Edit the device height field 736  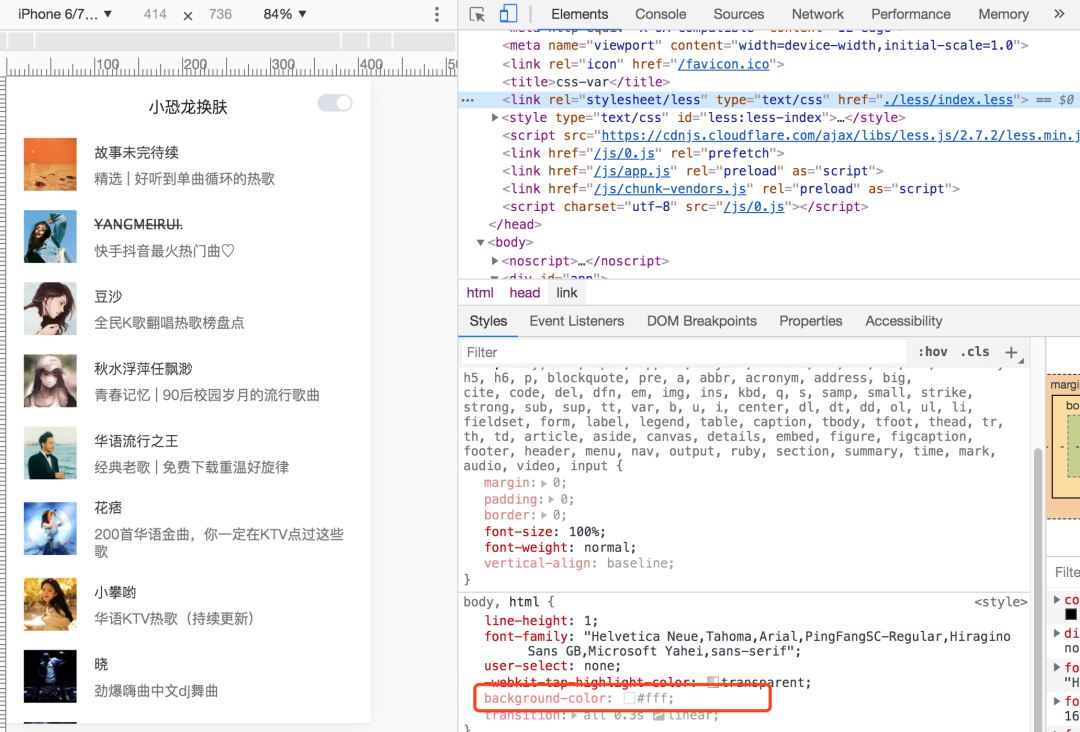click(x=220, y=14)
